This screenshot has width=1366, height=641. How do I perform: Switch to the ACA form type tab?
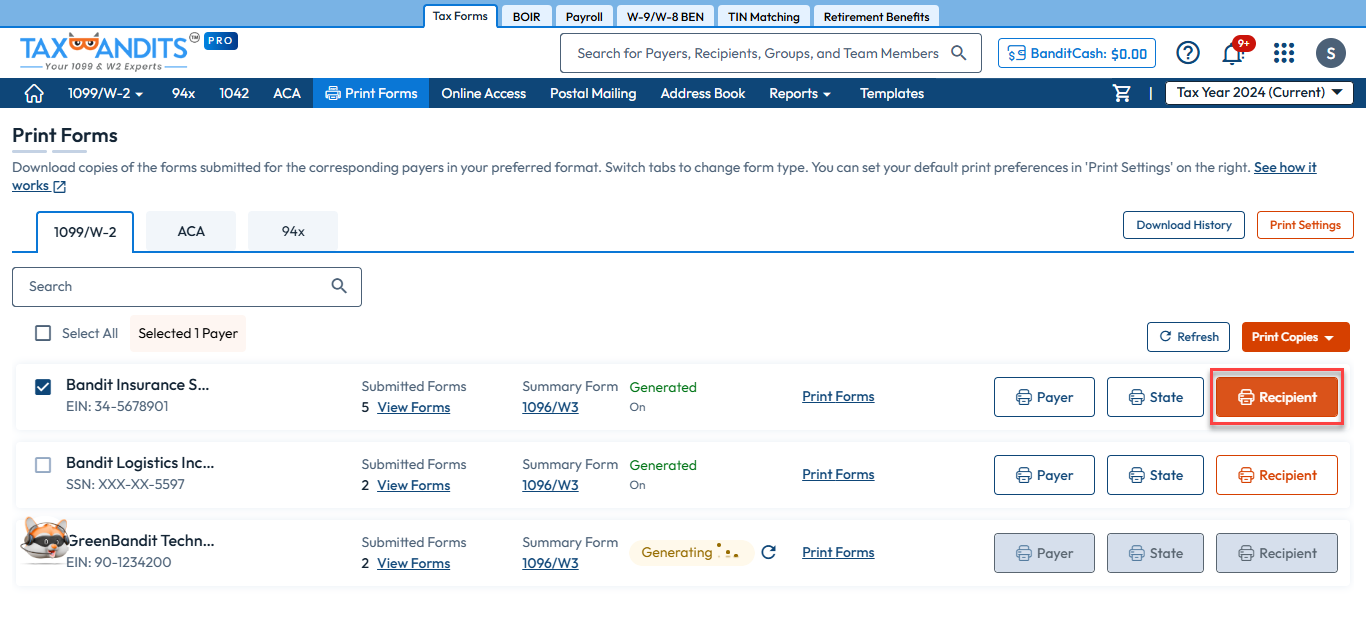tap(191, 231)
